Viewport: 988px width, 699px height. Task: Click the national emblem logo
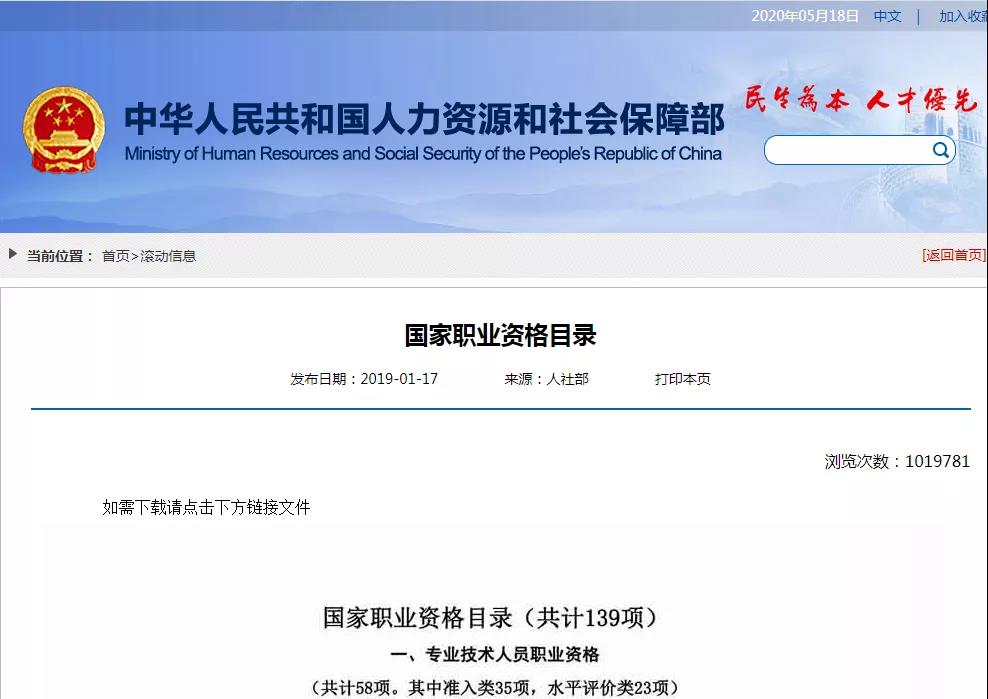(x=63, y=130)
